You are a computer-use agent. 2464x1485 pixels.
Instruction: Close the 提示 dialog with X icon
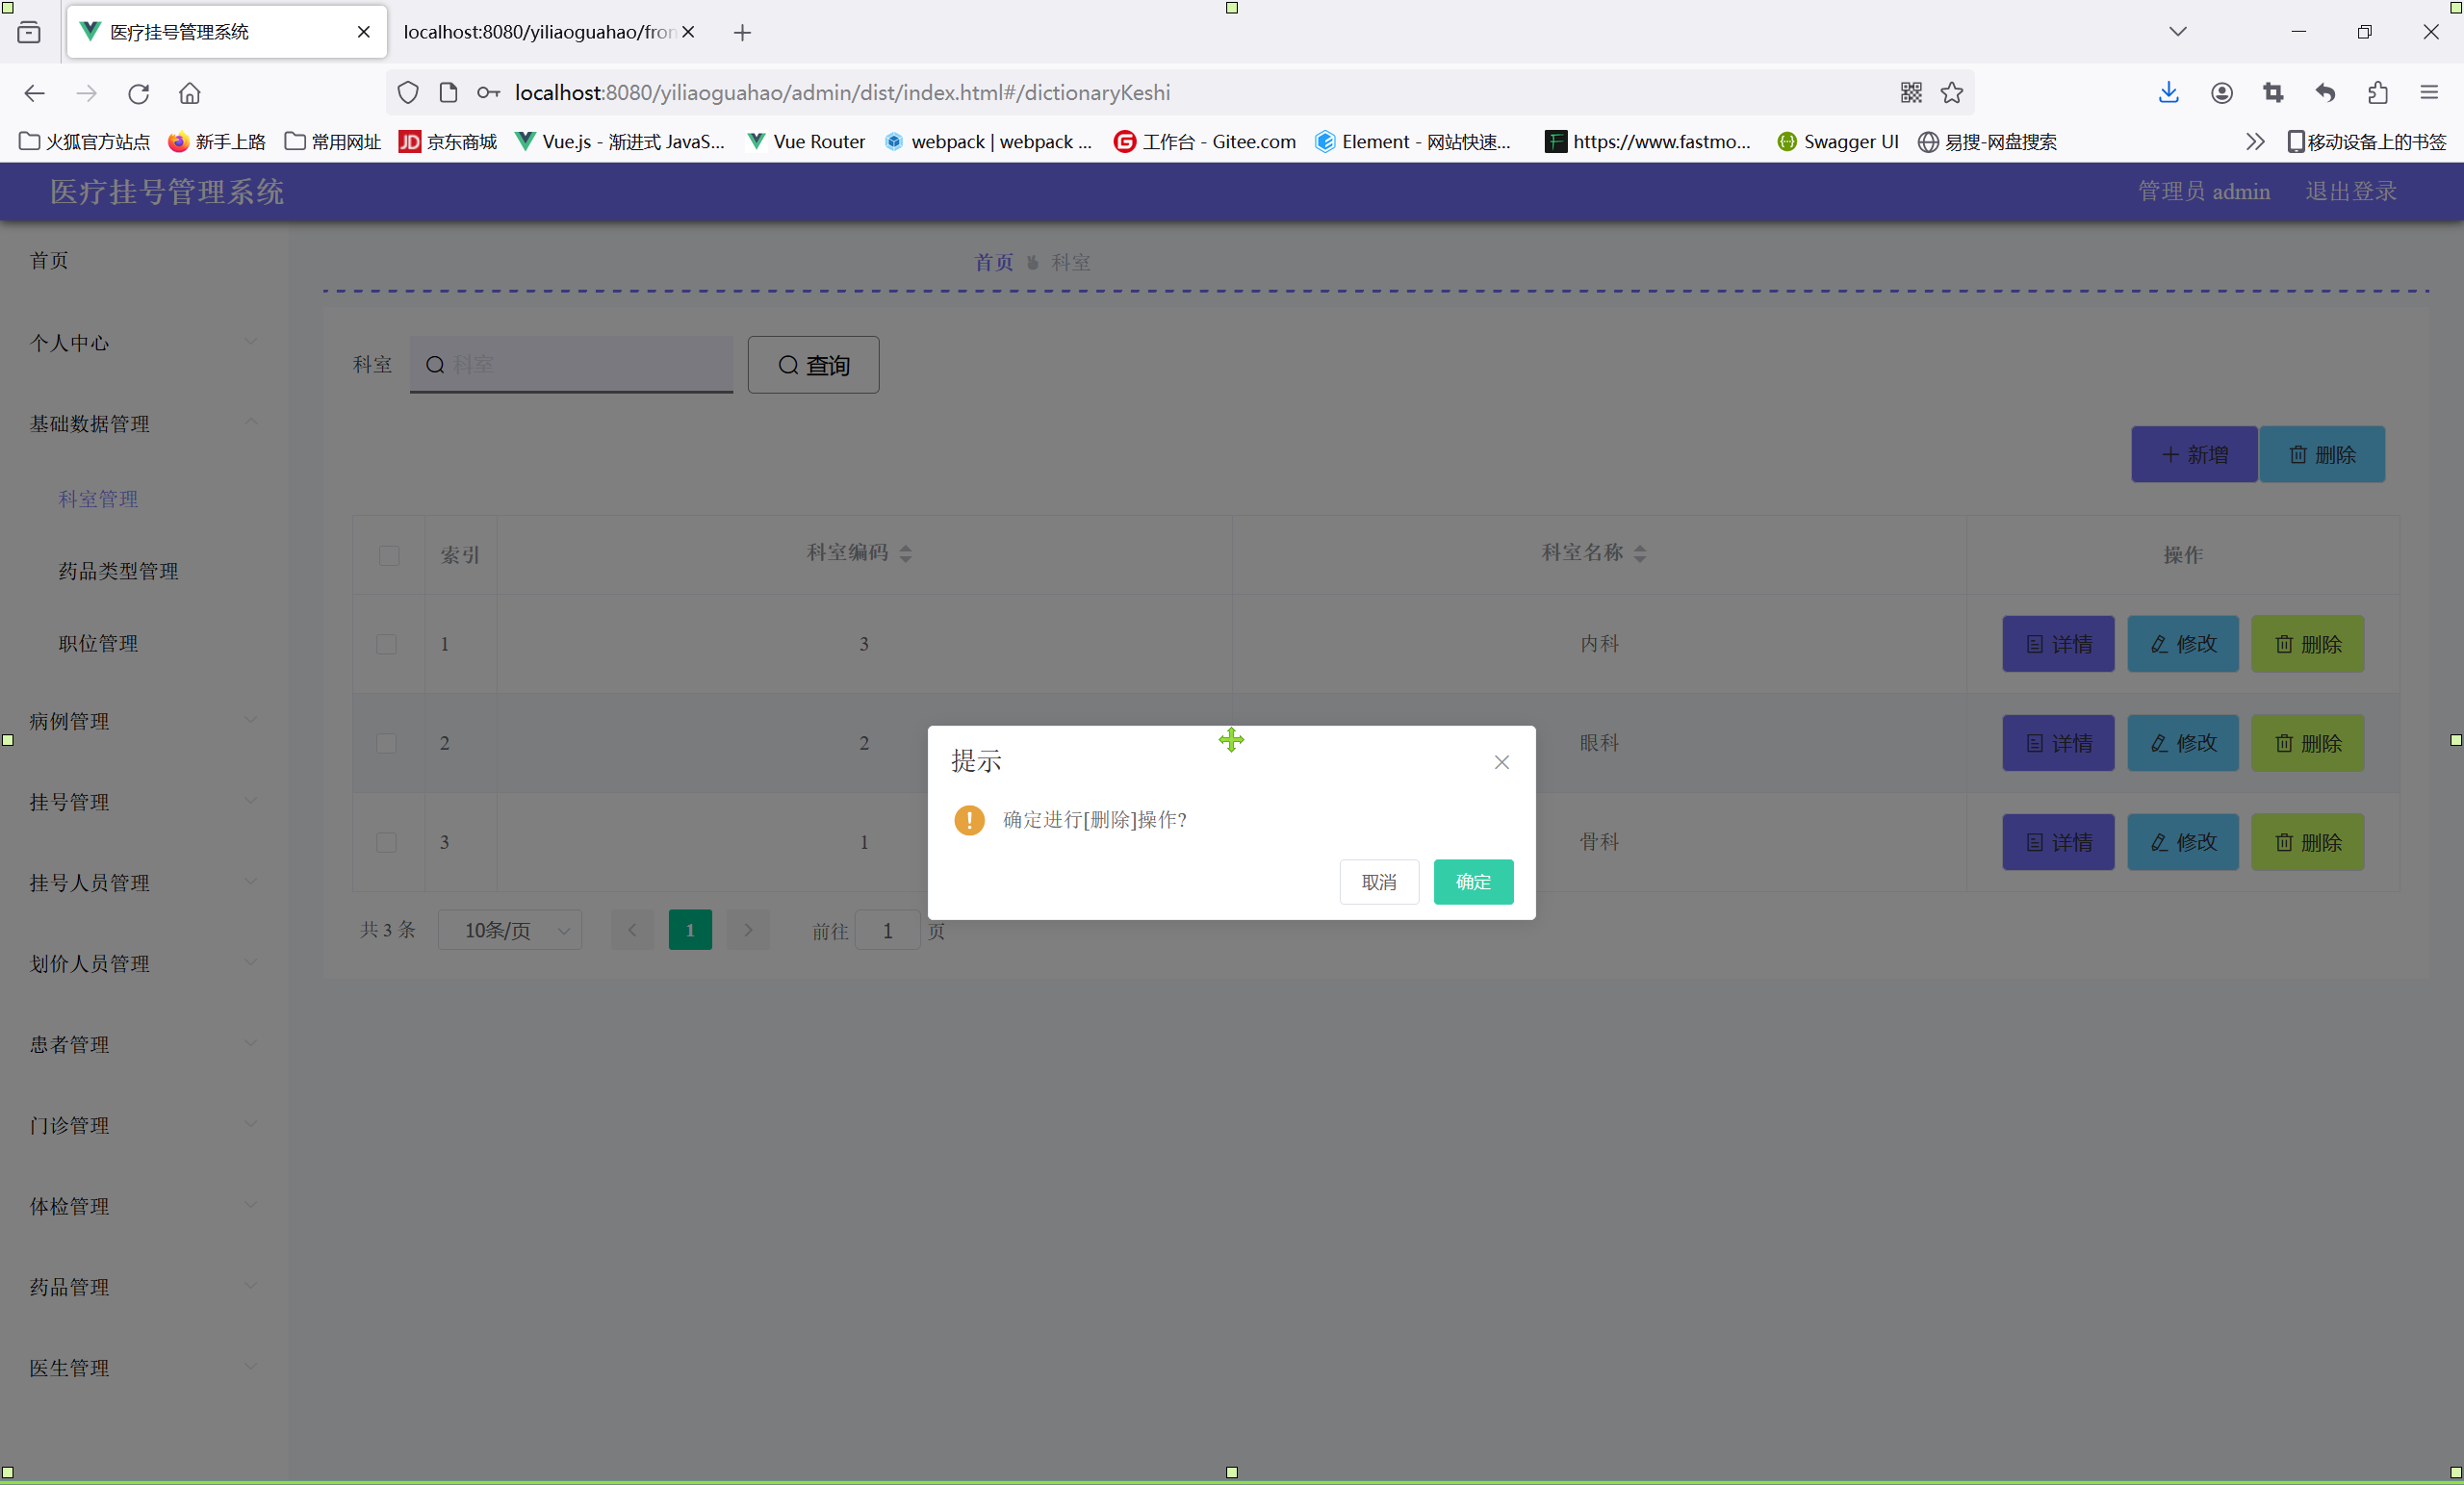(1501, 762)
